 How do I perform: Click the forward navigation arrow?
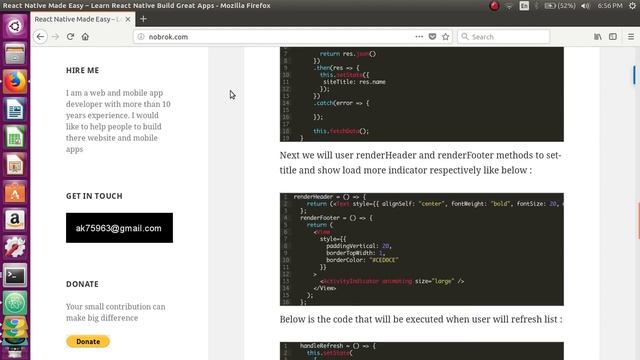(56, 37)
